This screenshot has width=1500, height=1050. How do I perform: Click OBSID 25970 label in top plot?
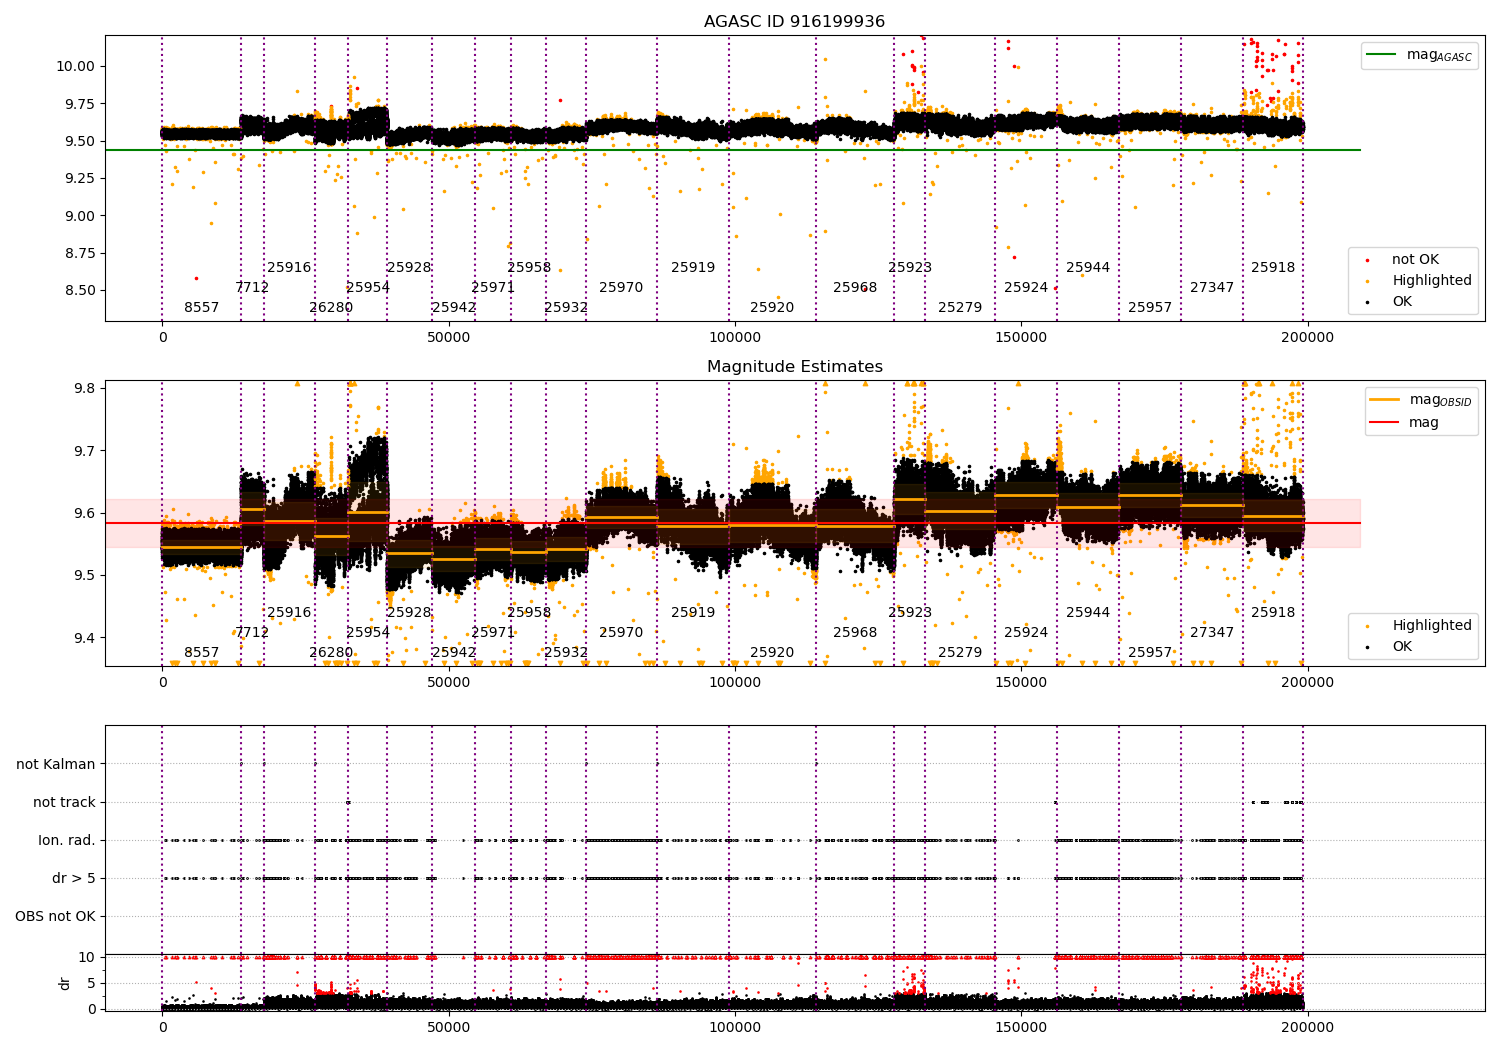pyautogui.click(x=621, y=288)
